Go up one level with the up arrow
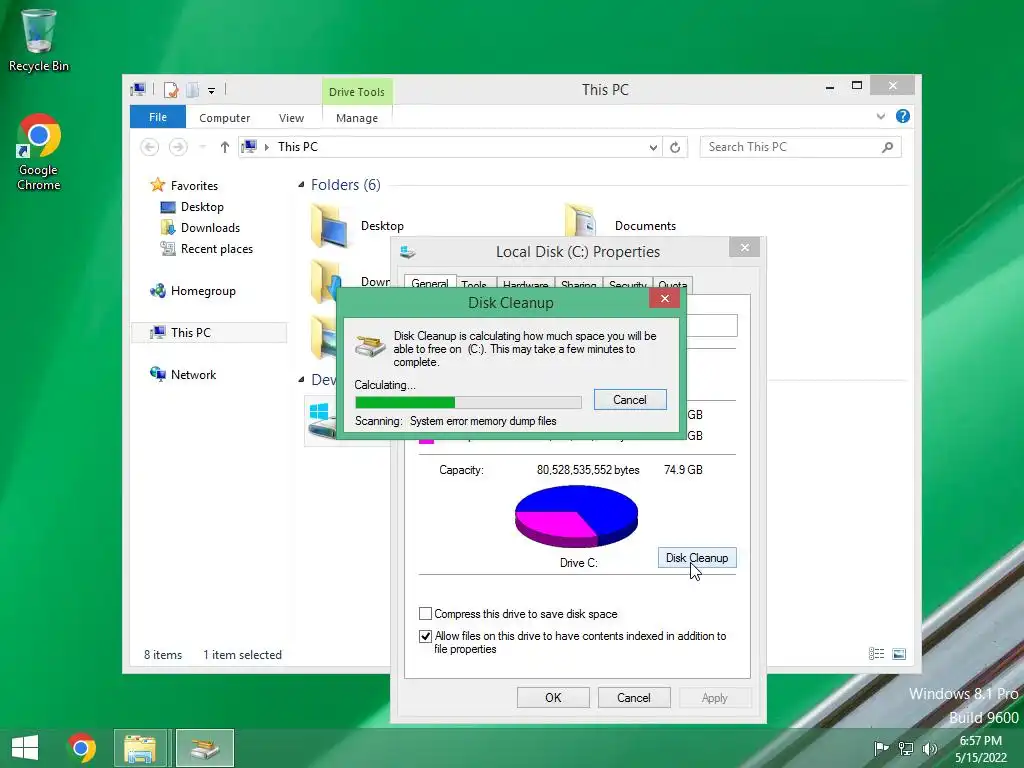The image size is (1024, 768). [225, 147]
